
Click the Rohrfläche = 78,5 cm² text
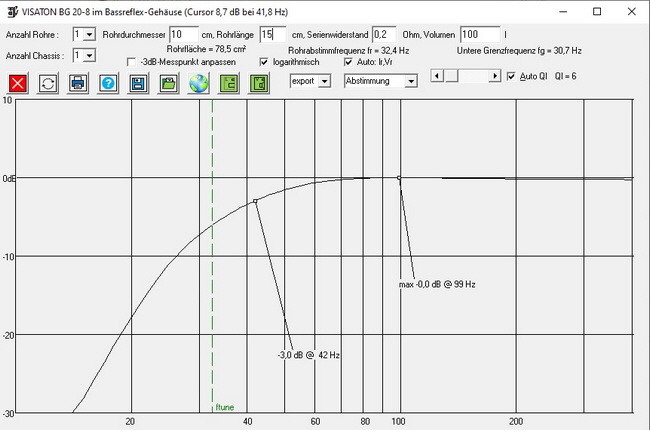pos(206,49)
